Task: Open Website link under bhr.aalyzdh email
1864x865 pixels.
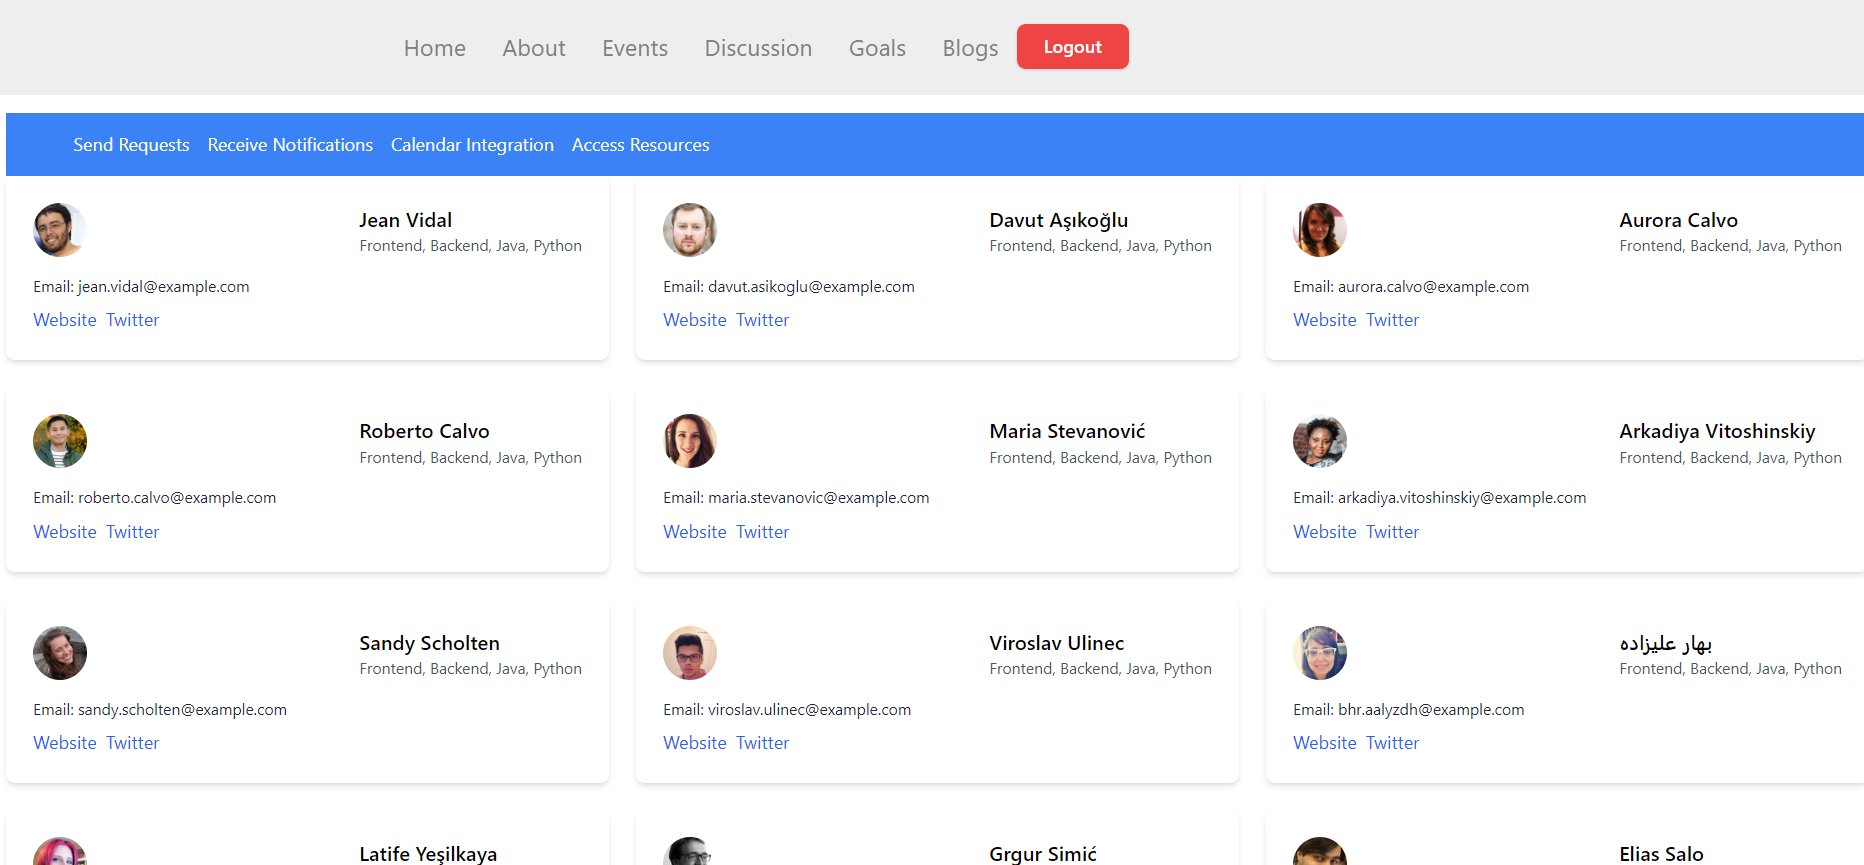Action: [1325, 743]
